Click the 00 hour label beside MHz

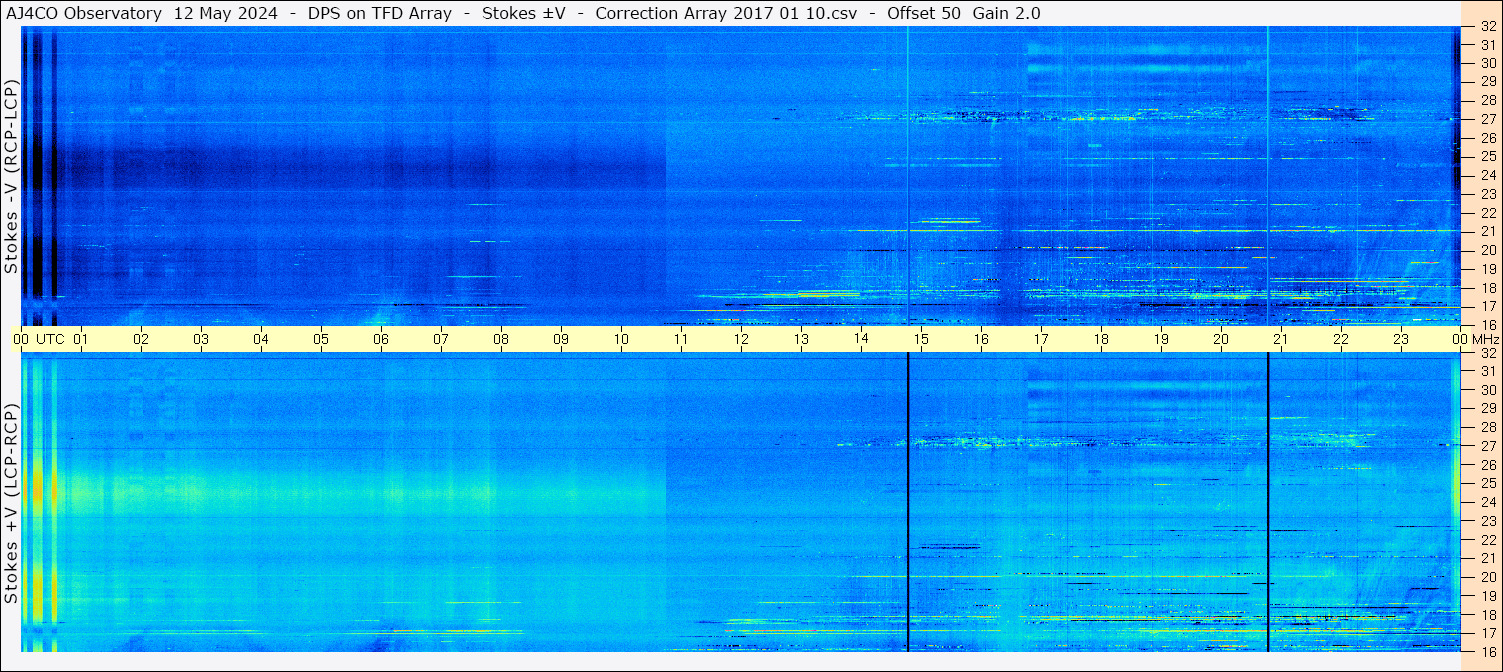(x=1460, y=339)
